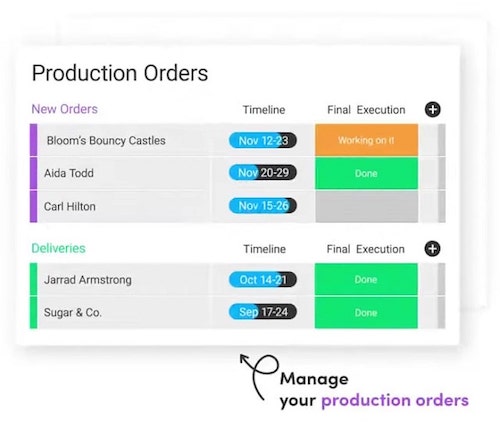
Task: Open Bloom's Bouncy Castles Working on it status
Action: coord(366,140)
